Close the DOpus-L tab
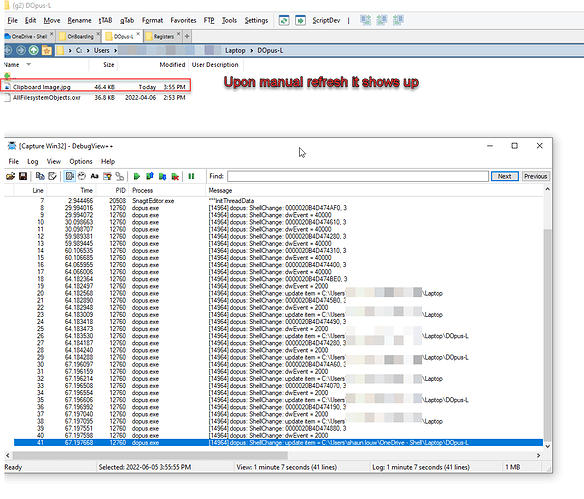The image size is (584, 499). coord(138,34)
